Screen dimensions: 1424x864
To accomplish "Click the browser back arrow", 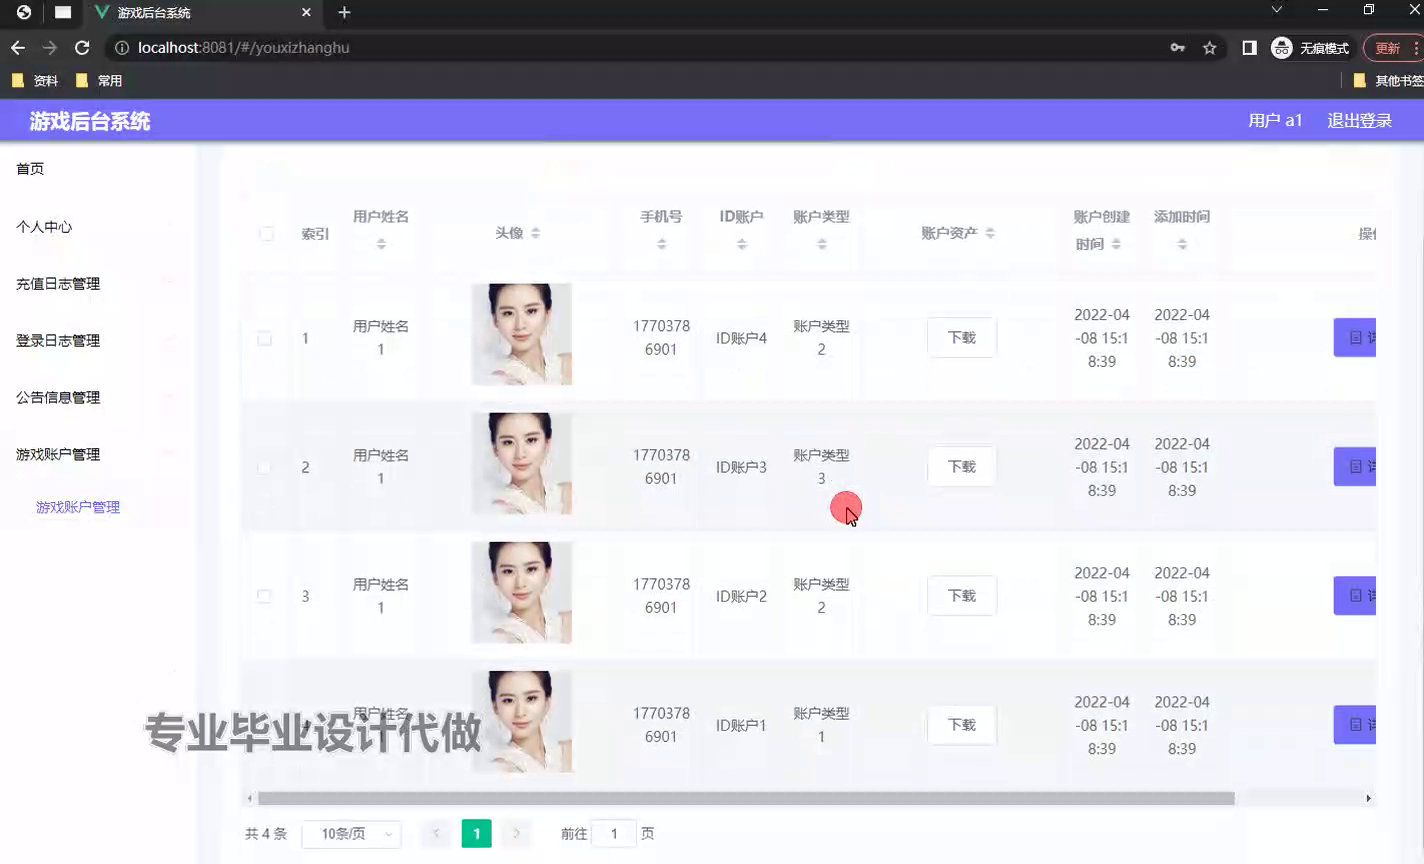I will tap(18, 48).
